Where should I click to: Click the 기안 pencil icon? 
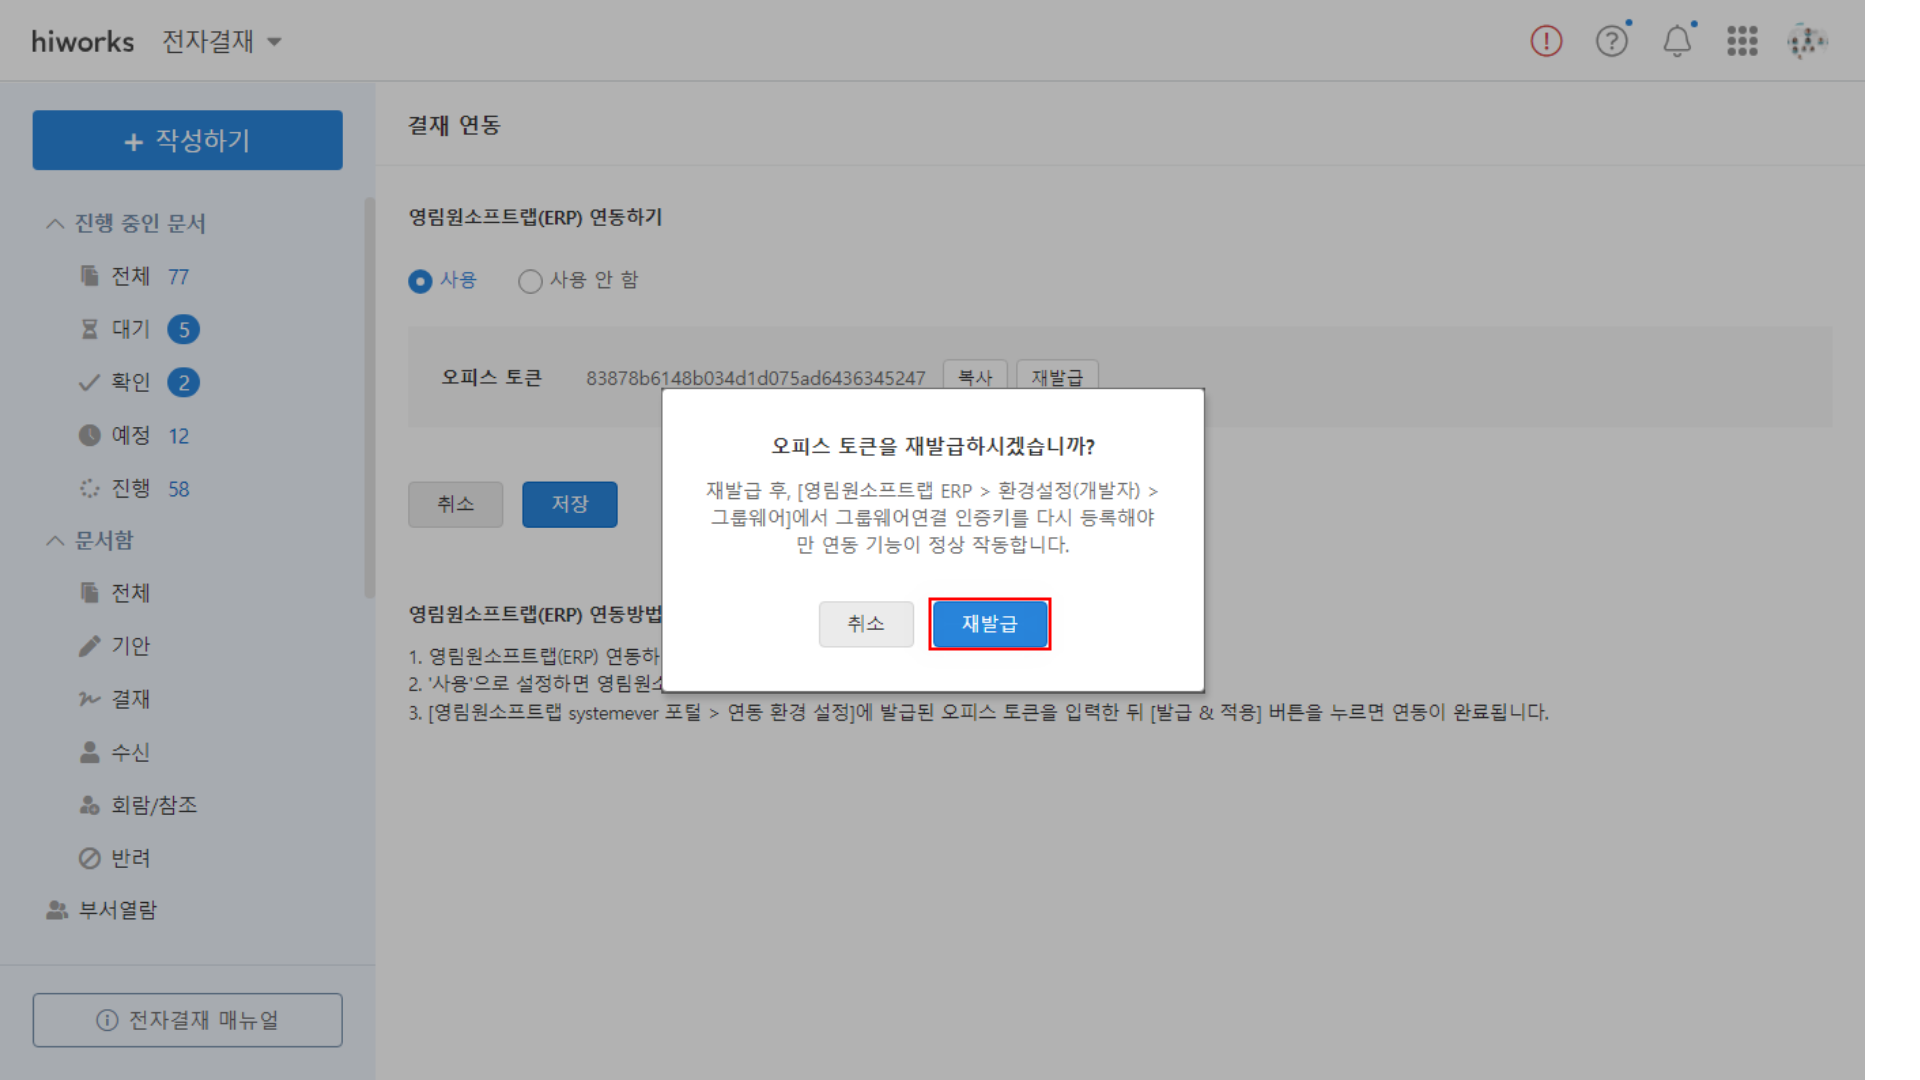coord(90,646)
